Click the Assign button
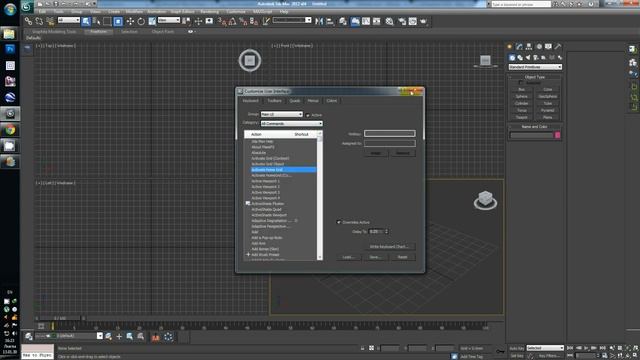 point(376,153)
